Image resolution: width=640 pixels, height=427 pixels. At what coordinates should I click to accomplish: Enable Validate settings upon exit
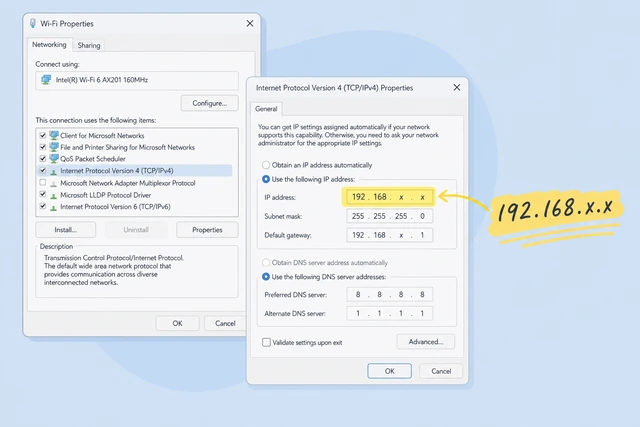click(266, 342)
